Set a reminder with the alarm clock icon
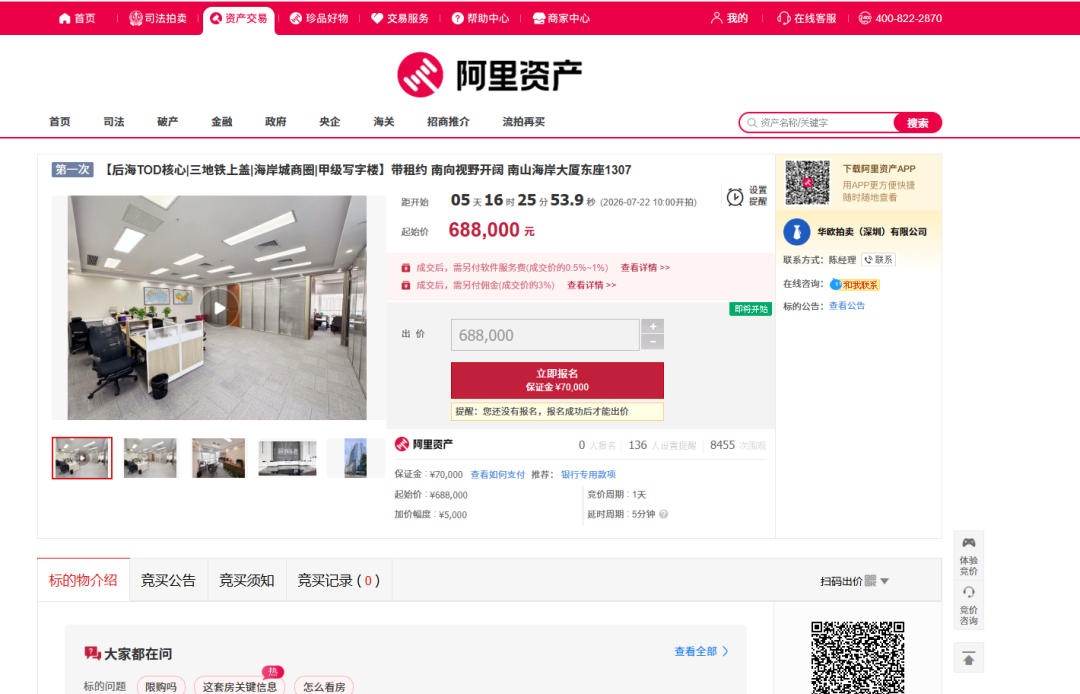This screenshot has height=694, width=1080. (x=735, y=197)
